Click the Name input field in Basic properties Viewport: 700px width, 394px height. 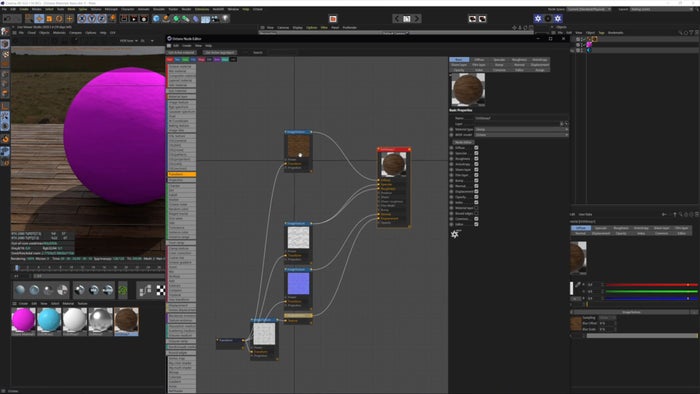[521, 118]
